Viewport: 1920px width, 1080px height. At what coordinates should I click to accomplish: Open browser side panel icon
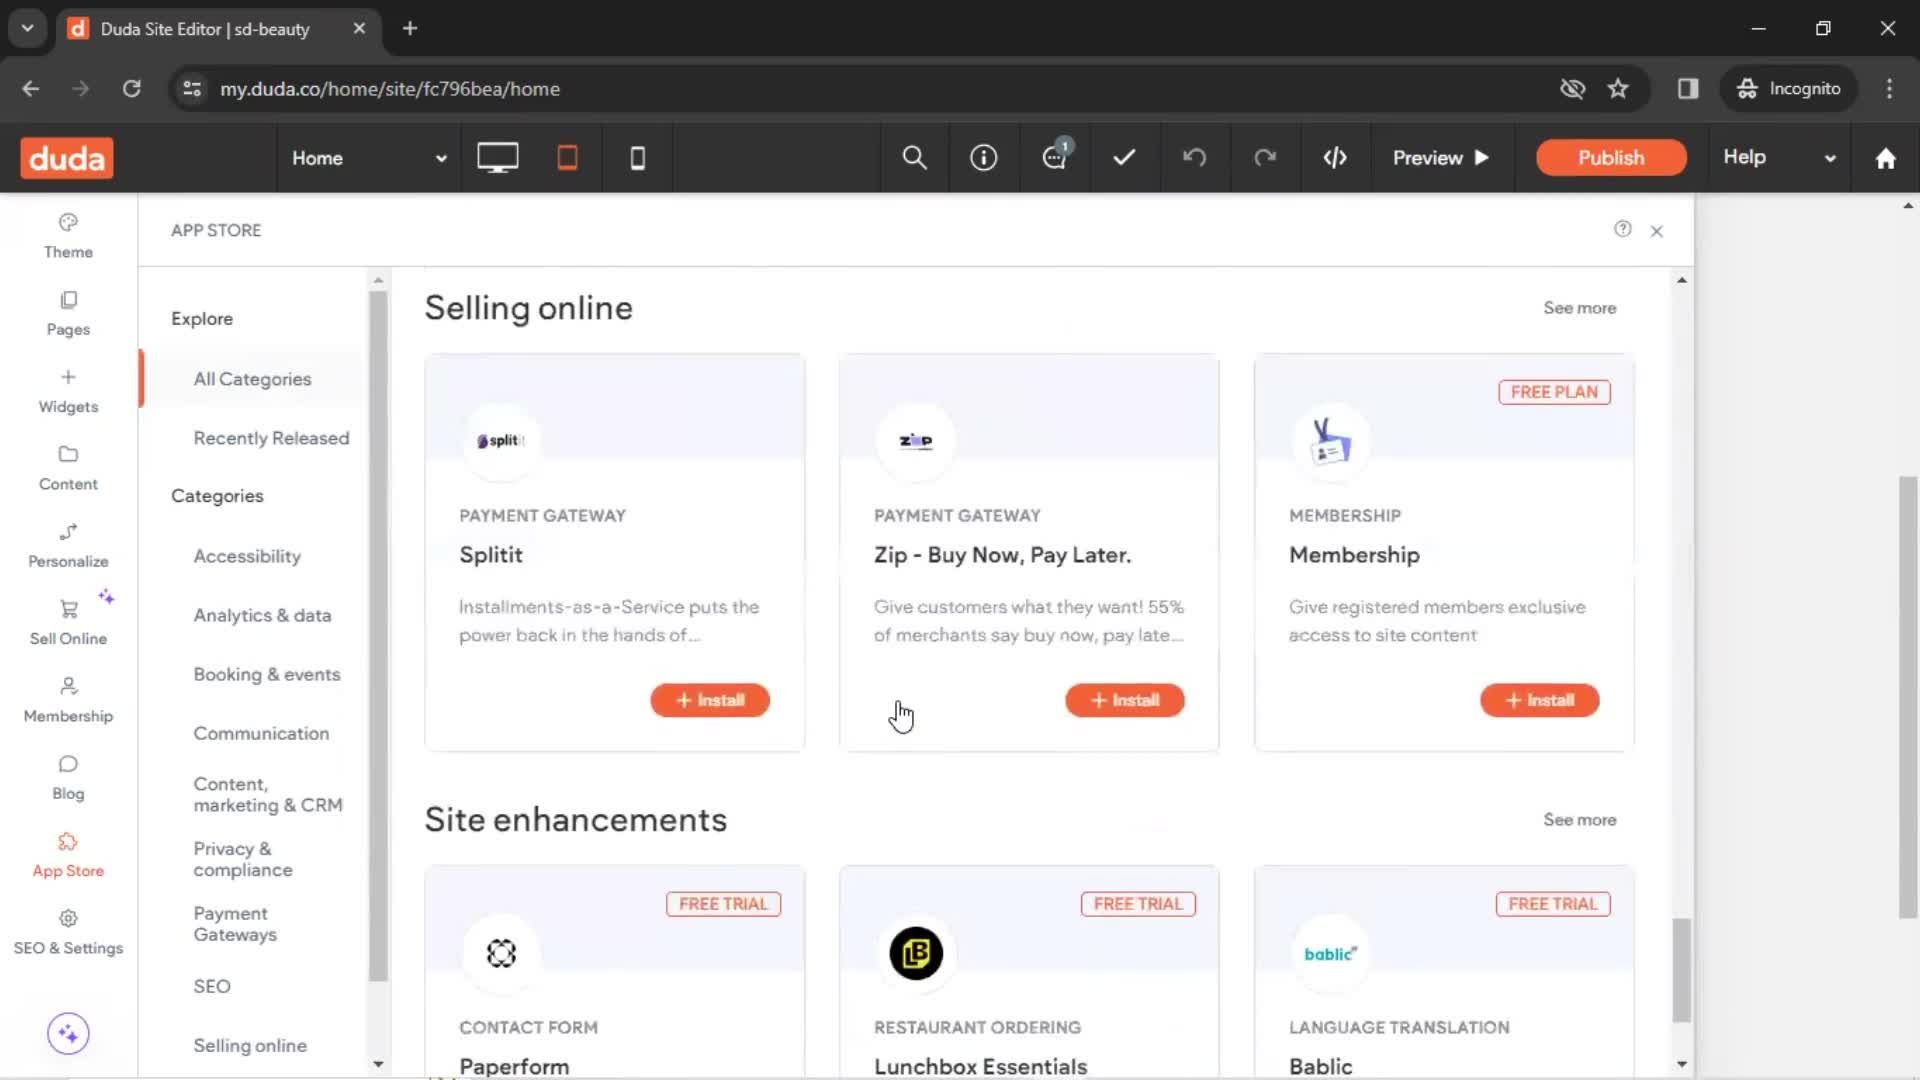point(1688,89)
